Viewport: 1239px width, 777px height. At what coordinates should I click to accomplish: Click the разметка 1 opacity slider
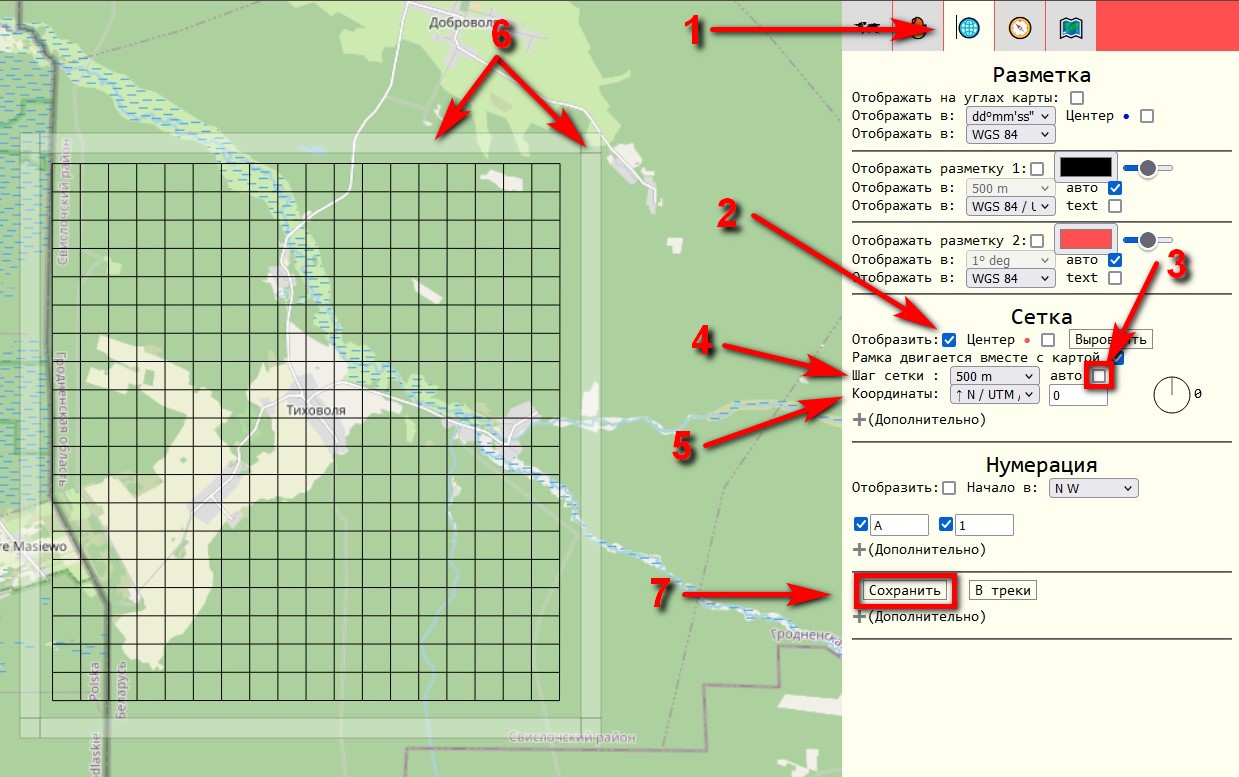(1148, 169)
